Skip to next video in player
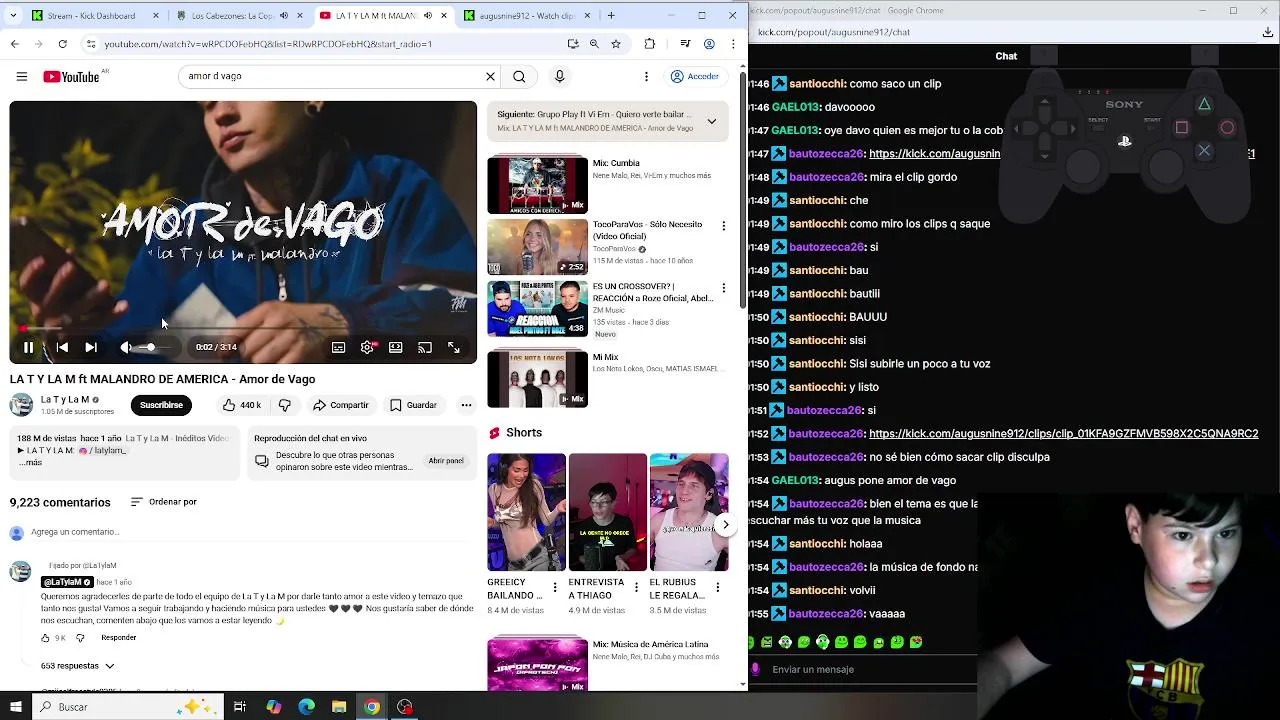This screenshot has width=1280, height=720. tap(91, 347)
